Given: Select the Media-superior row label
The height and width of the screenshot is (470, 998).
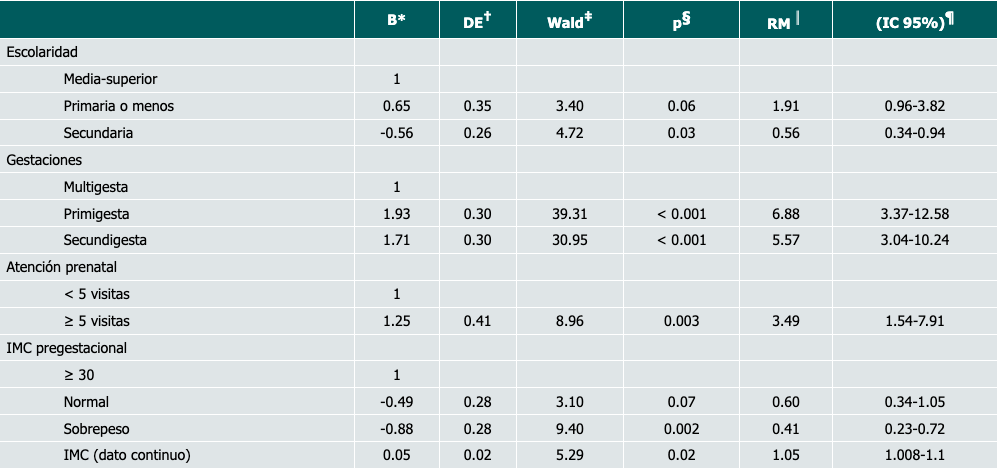Looking at the screenshot, I should [110, 78].
